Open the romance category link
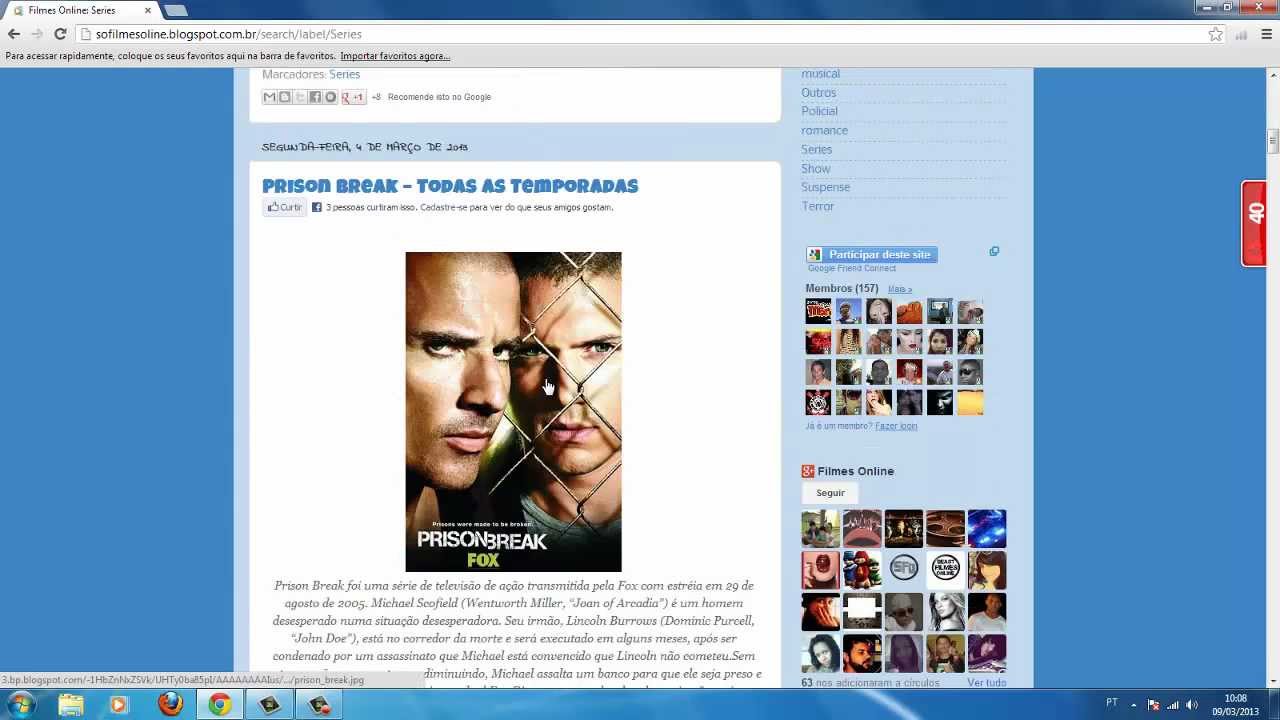The image size is (1280, 720). [824, 130]
